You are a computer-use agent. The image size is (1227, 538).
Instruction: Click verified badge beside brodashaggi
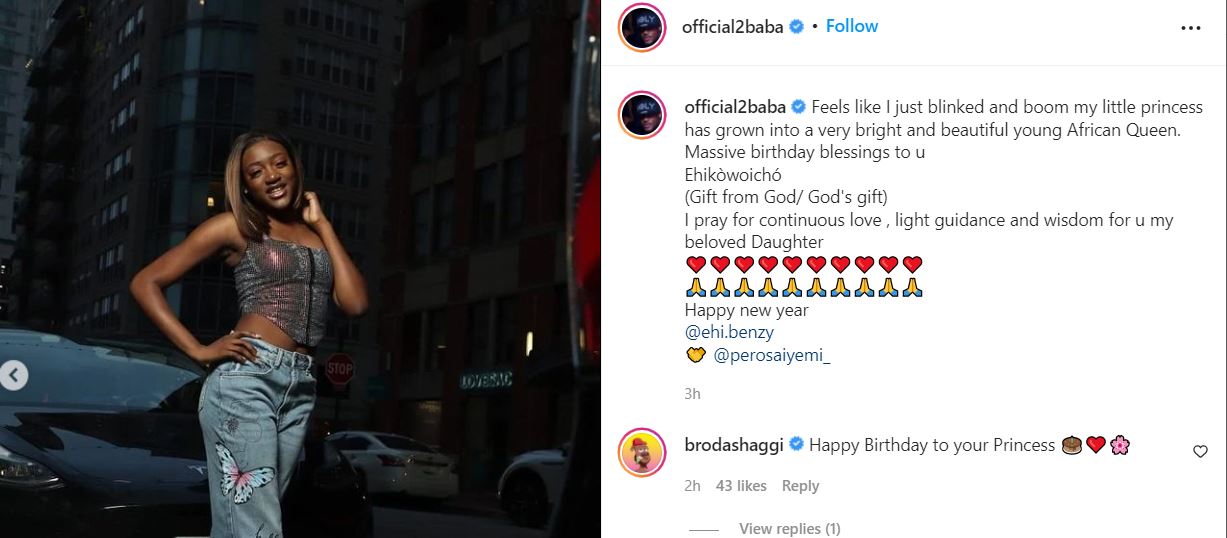tap(796, 444)
